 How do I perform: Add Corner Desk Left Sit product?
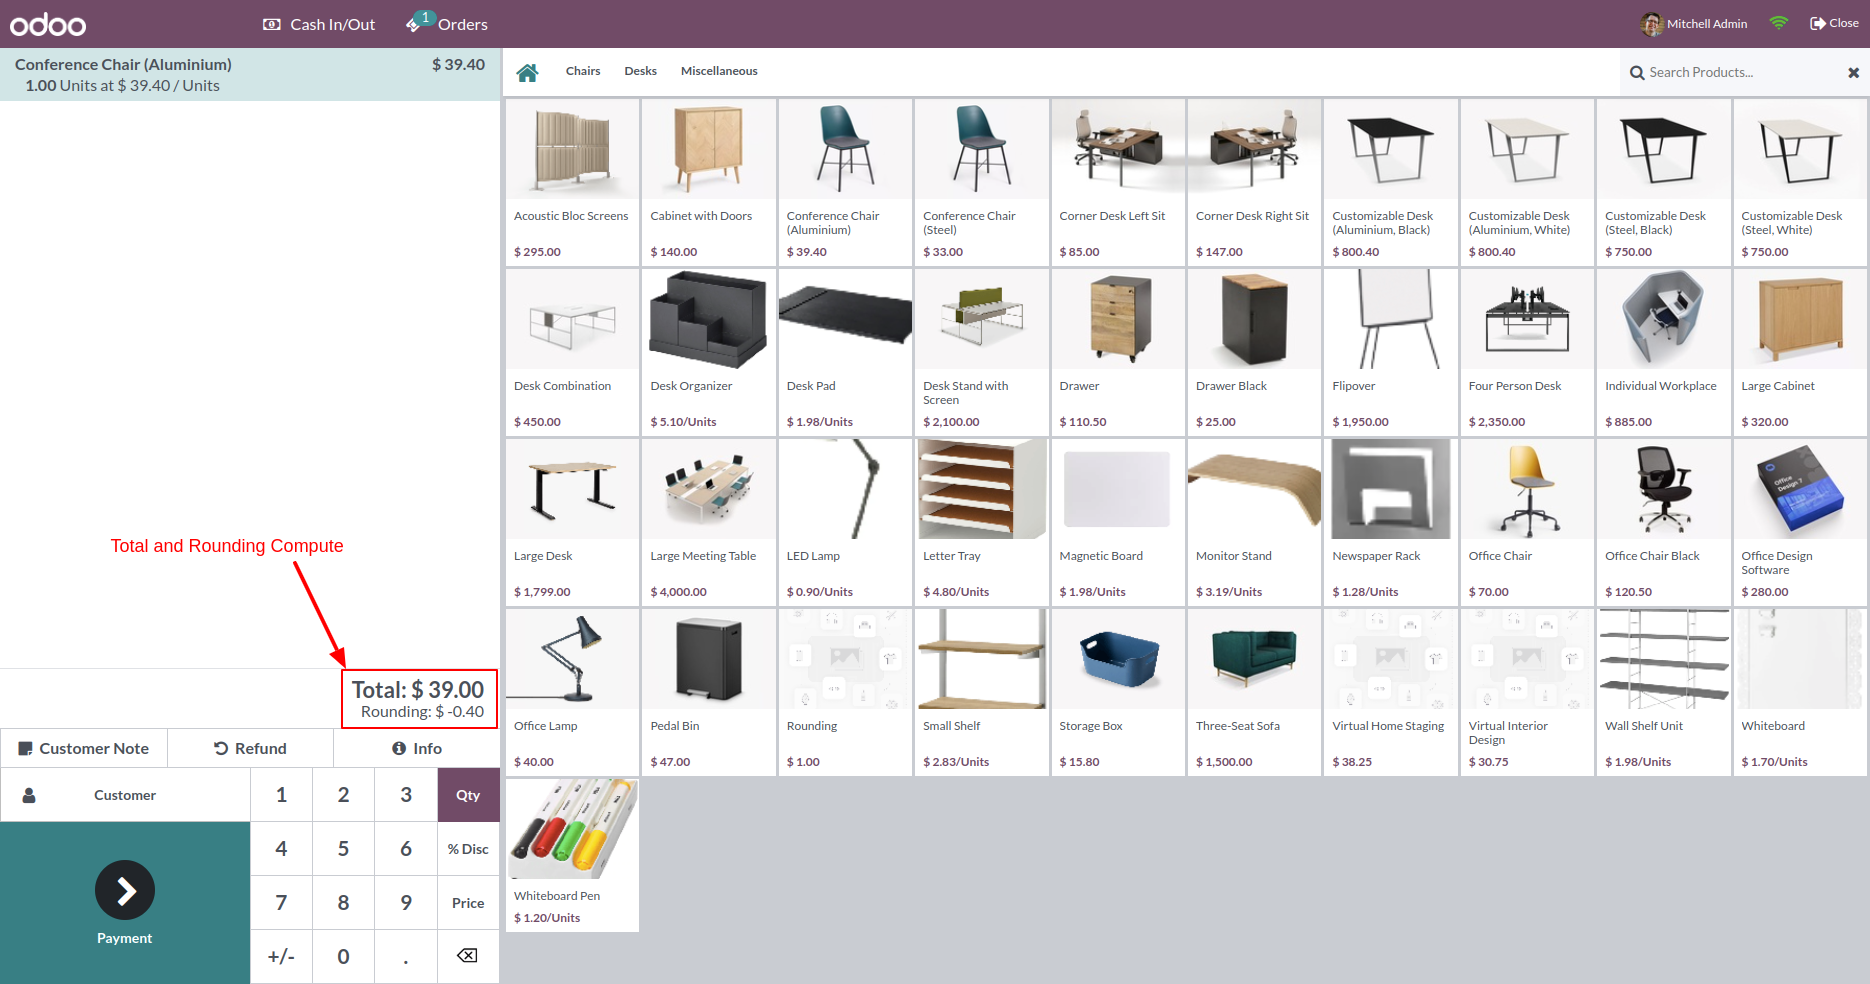1118,182
